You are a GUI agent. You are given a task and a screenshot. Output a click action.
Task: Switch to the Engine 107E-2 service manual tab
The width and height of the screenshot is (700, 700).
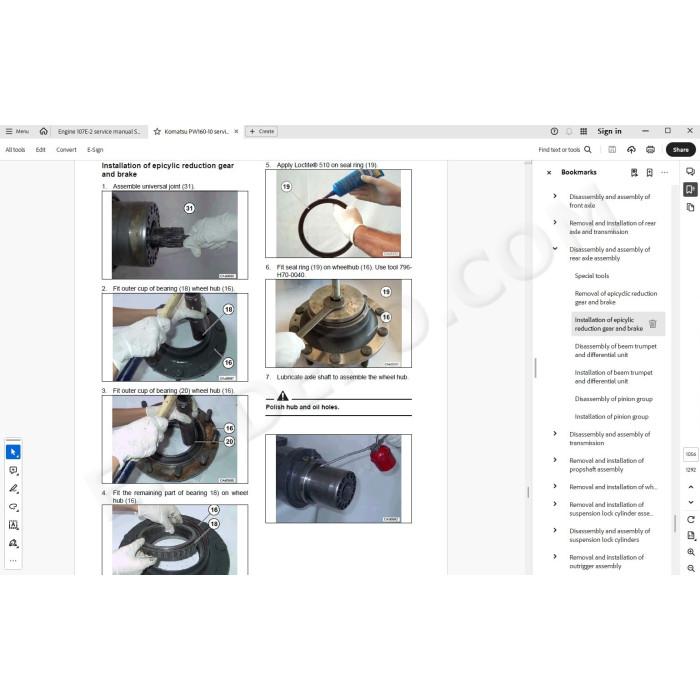pos(99,131)
